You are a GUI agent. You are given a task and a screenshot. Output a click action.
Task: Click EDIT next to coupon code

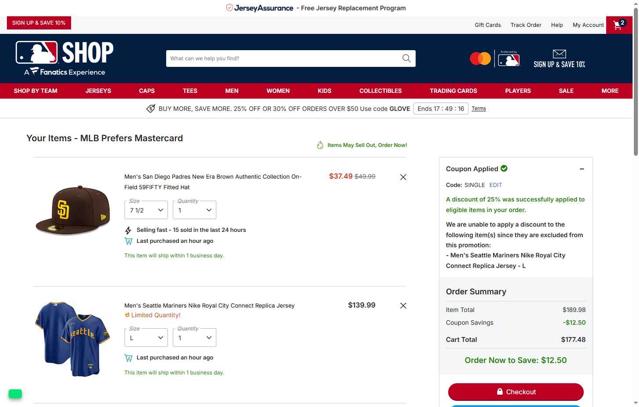pos(496,185)
